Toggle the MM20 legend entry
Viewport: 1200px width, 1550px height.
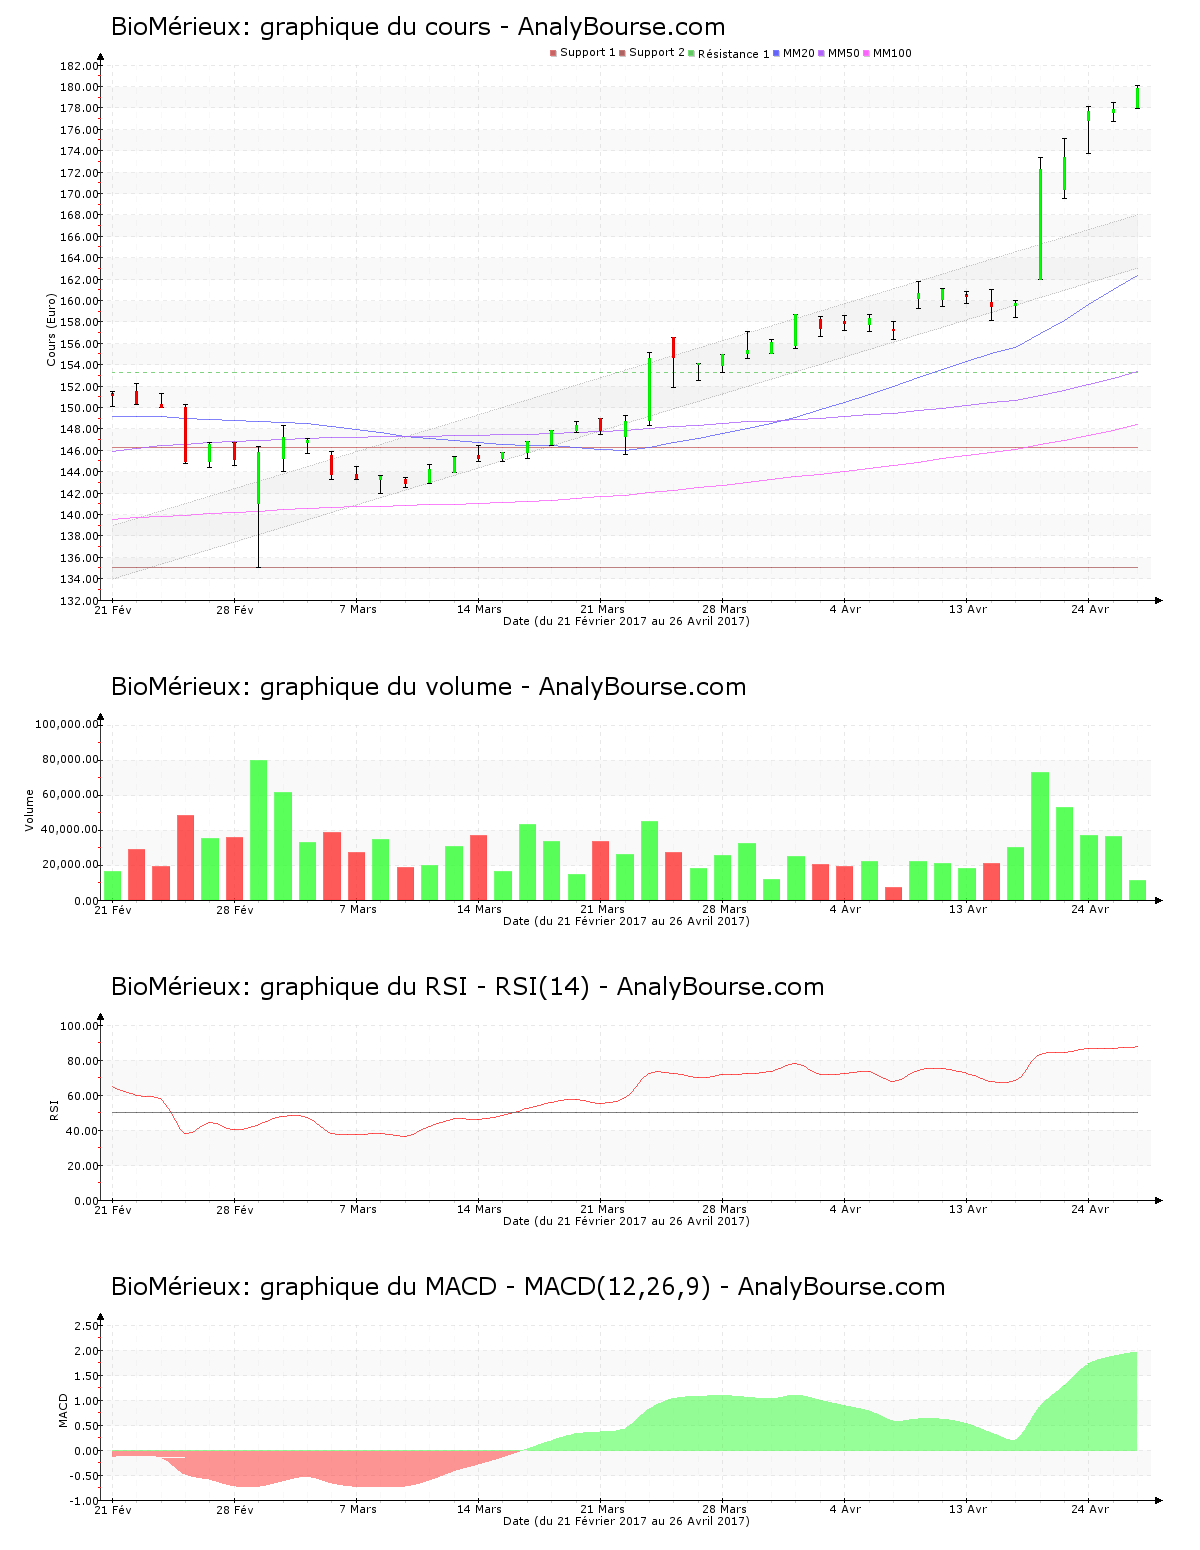coord(798,53)
